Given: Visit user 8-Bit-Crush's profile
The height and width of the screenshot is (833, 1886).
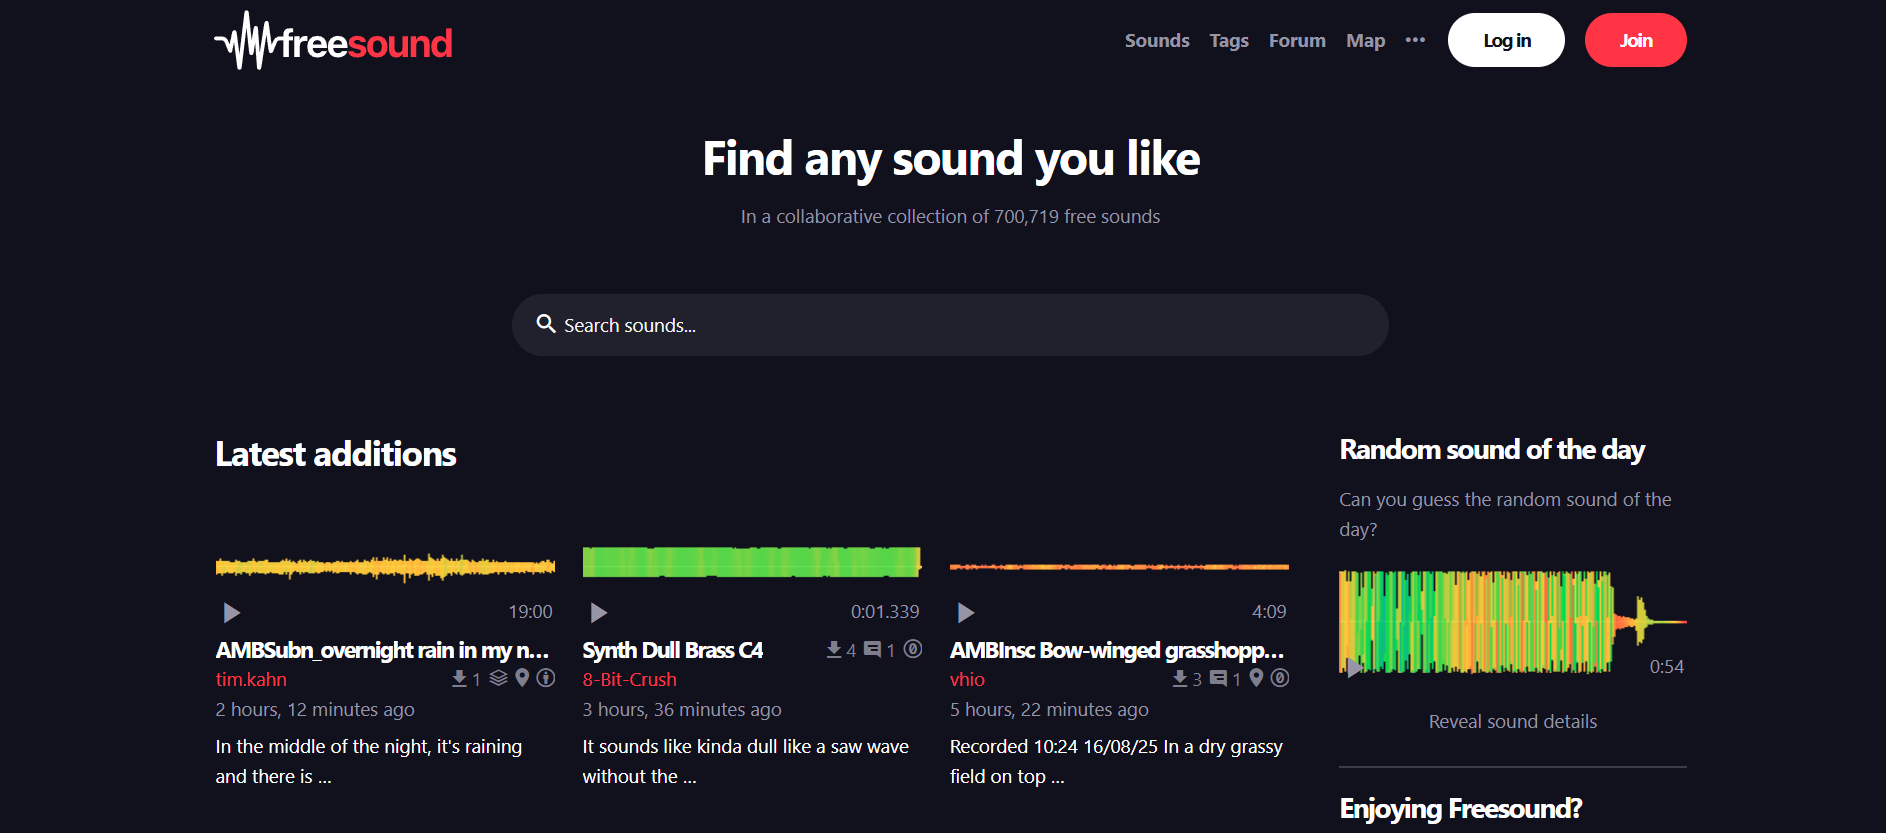Looking at the screenshot, I should pos(630,679).
